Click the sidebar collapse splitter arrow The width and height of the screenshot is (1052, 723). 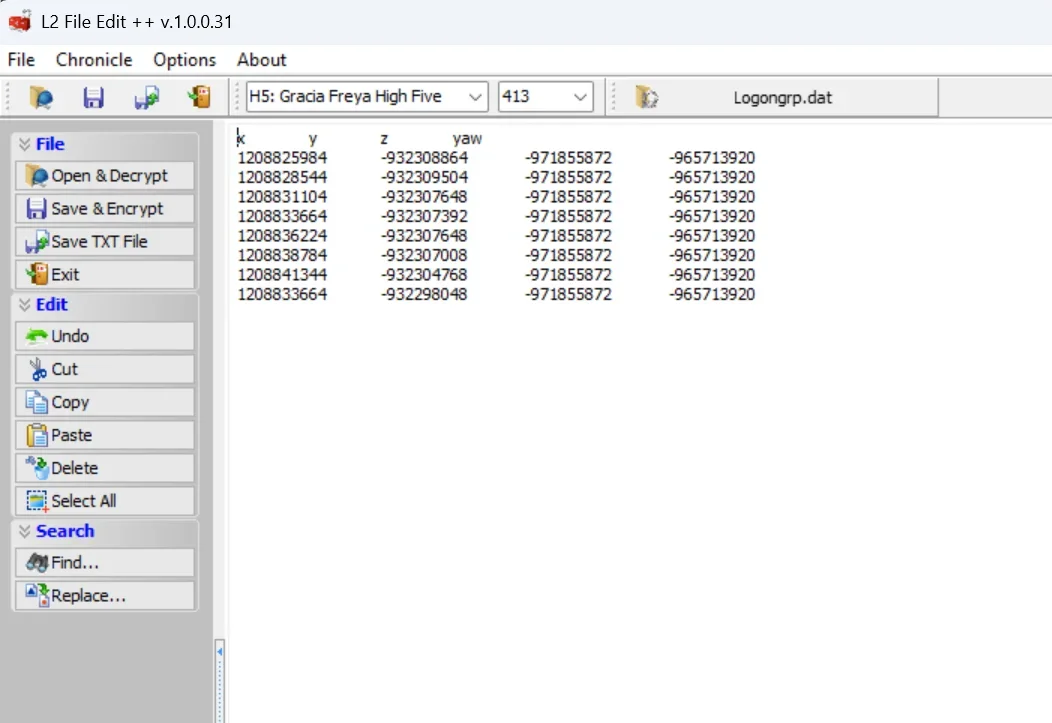point(219,651)
